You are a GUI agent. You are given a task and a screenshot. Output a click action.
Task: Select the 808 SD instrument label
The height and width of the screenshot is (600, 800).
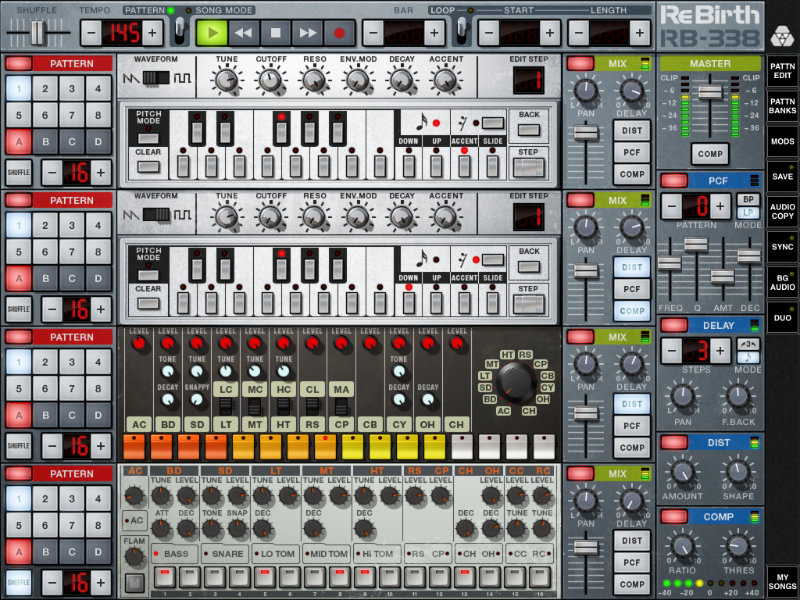tap(197, 424)
